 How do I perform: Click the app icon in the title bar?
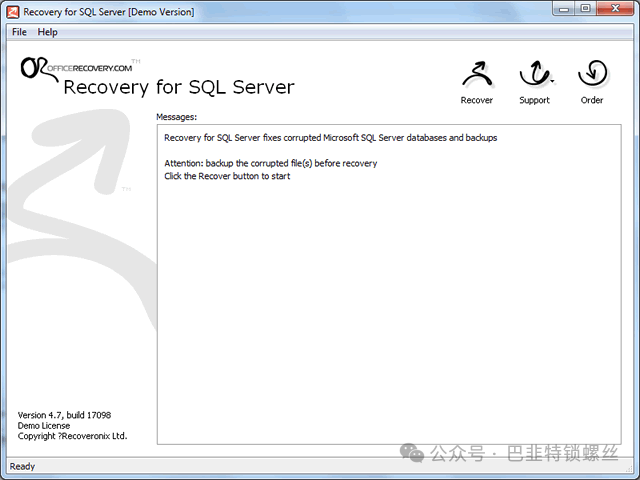[13, 12]
